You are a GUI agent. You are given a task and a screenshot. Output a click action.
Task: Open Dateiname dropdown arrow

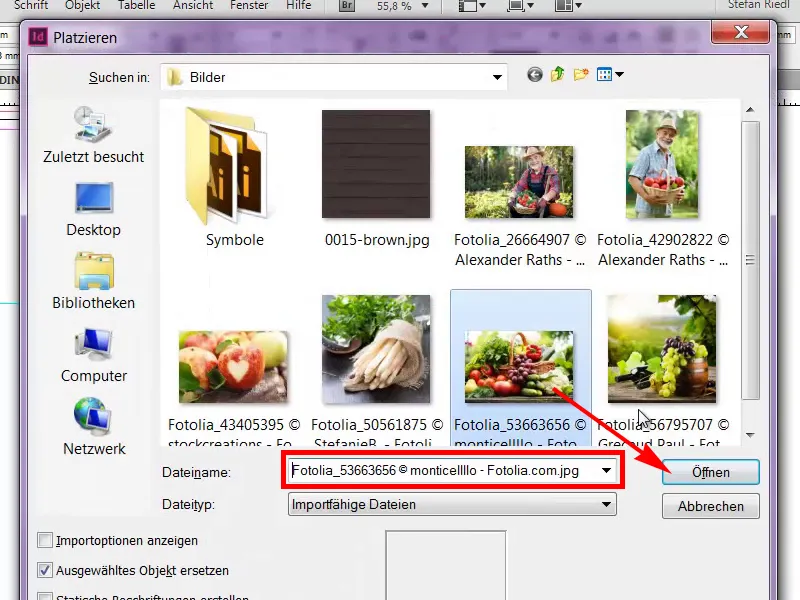[x=606, y=470]
